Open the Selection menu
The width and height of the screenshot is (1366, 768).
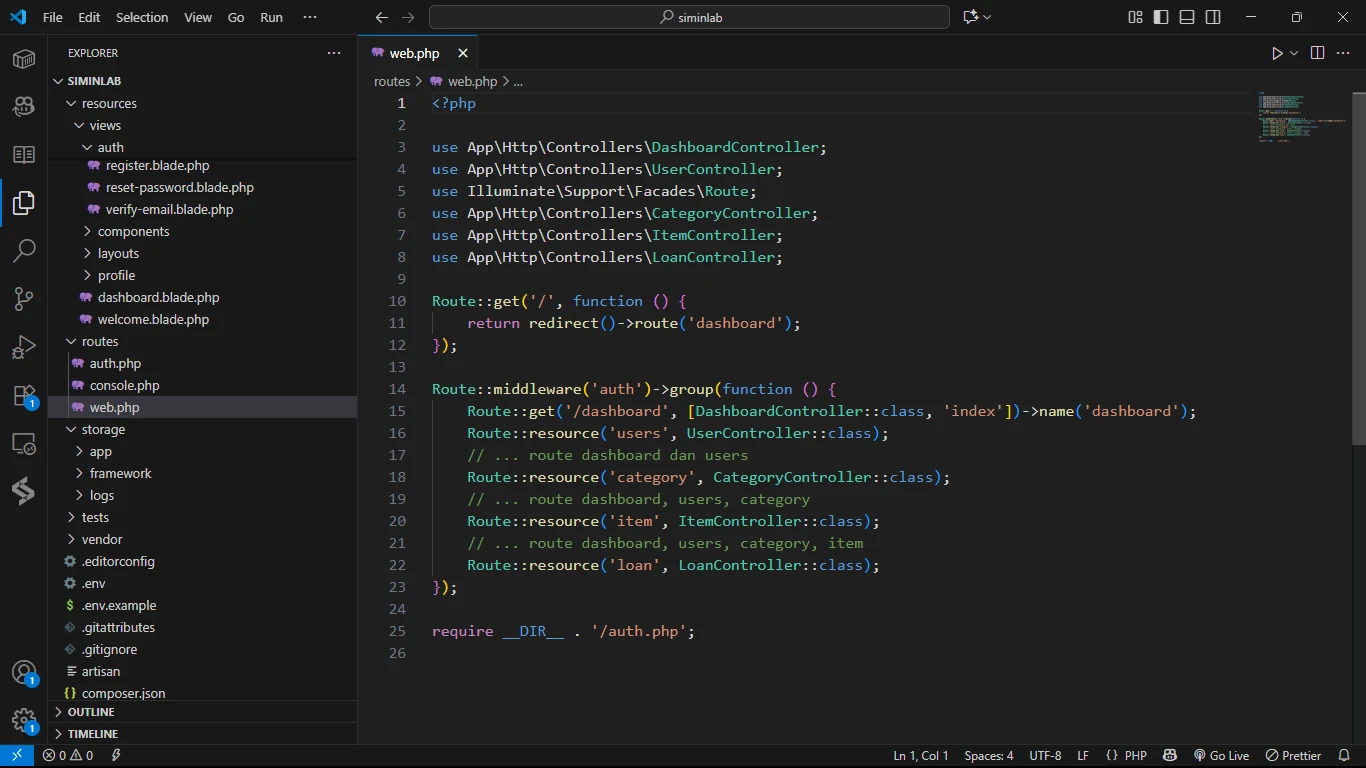tap(142, 17)
